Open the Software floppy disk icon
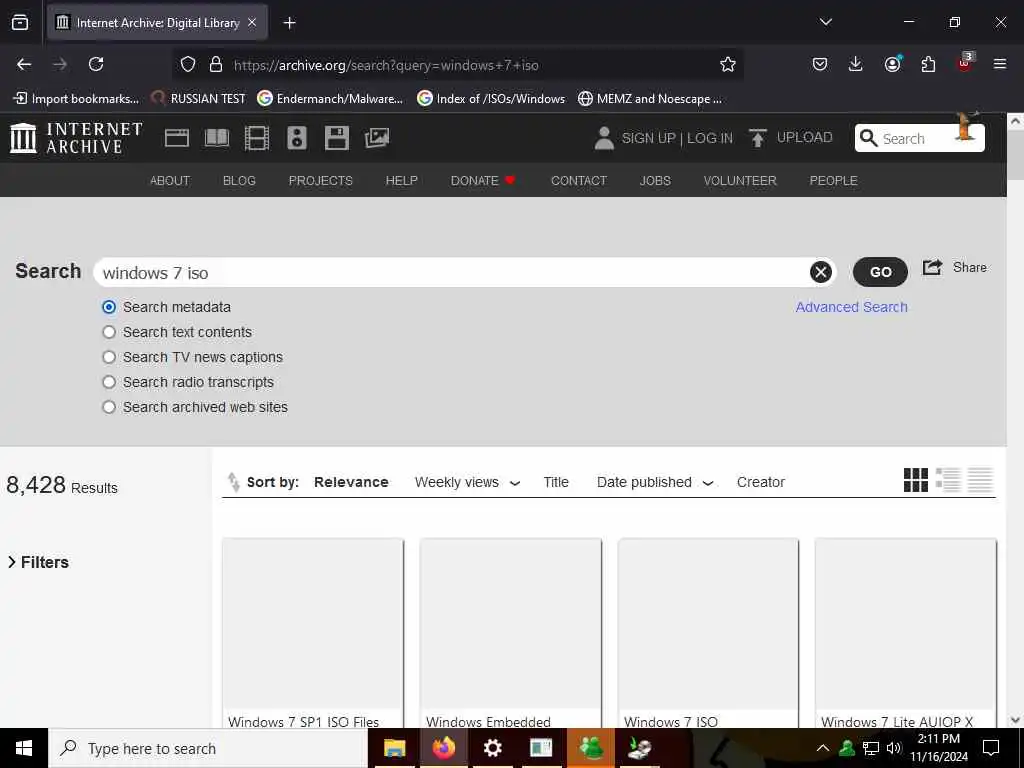This screenshot has width=1024, height=768. [336, 138]
